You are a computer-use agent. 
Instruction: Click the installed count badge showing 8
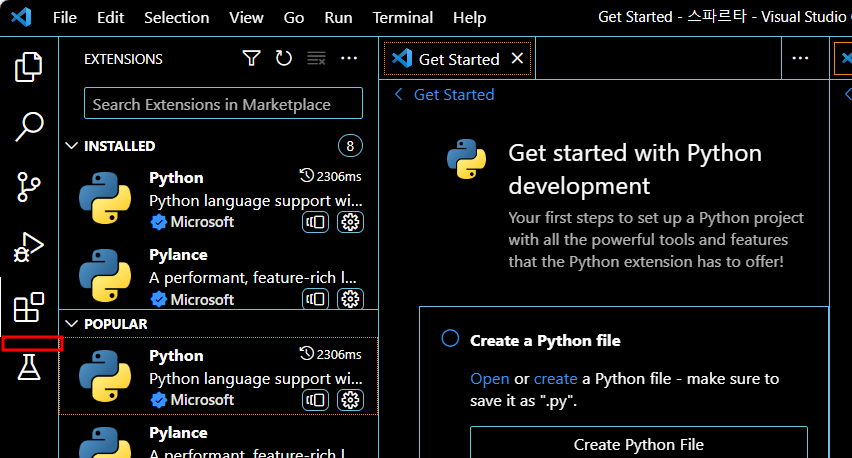tap(350, 146)
